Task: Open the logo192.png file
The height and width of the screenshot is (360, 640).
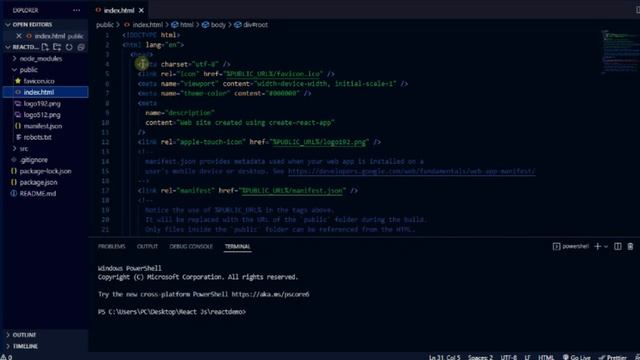Action: (x=42, y=104)
